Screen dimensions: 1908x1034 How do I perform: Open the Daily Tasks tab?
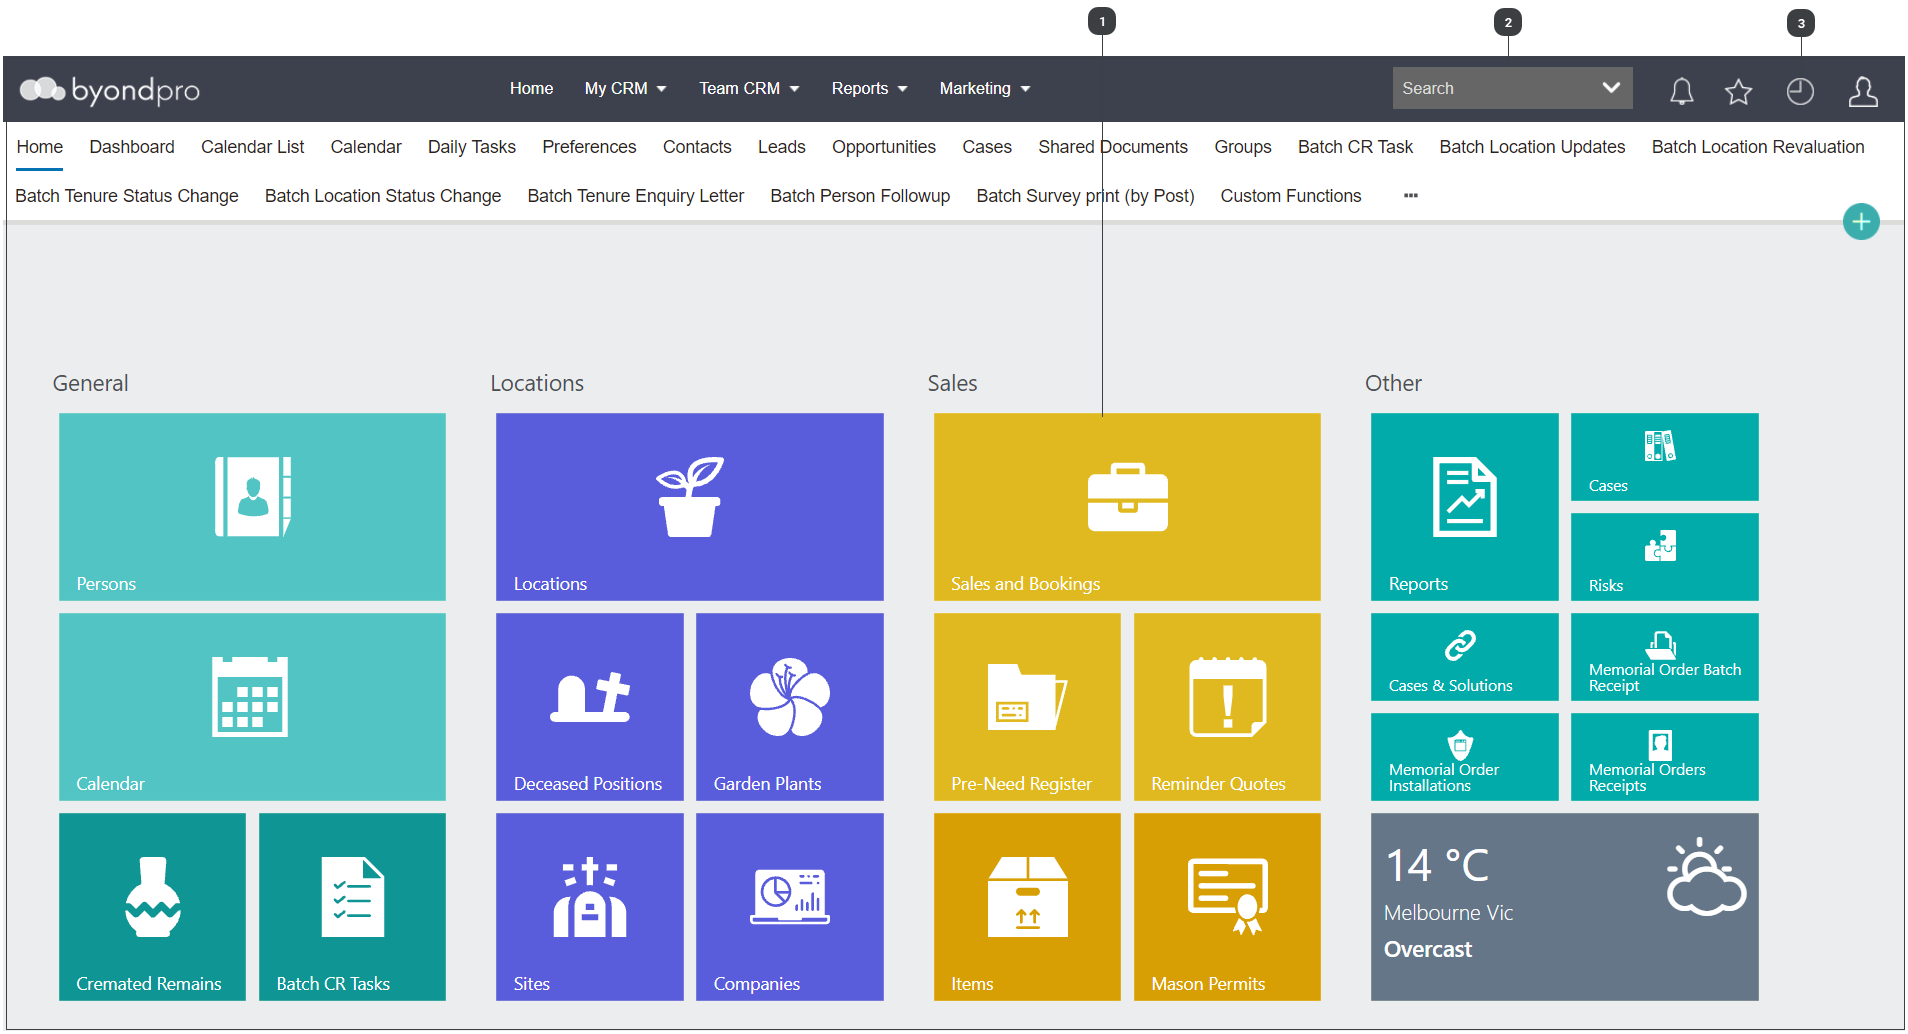pyautogui.click(x=472, y=147)
